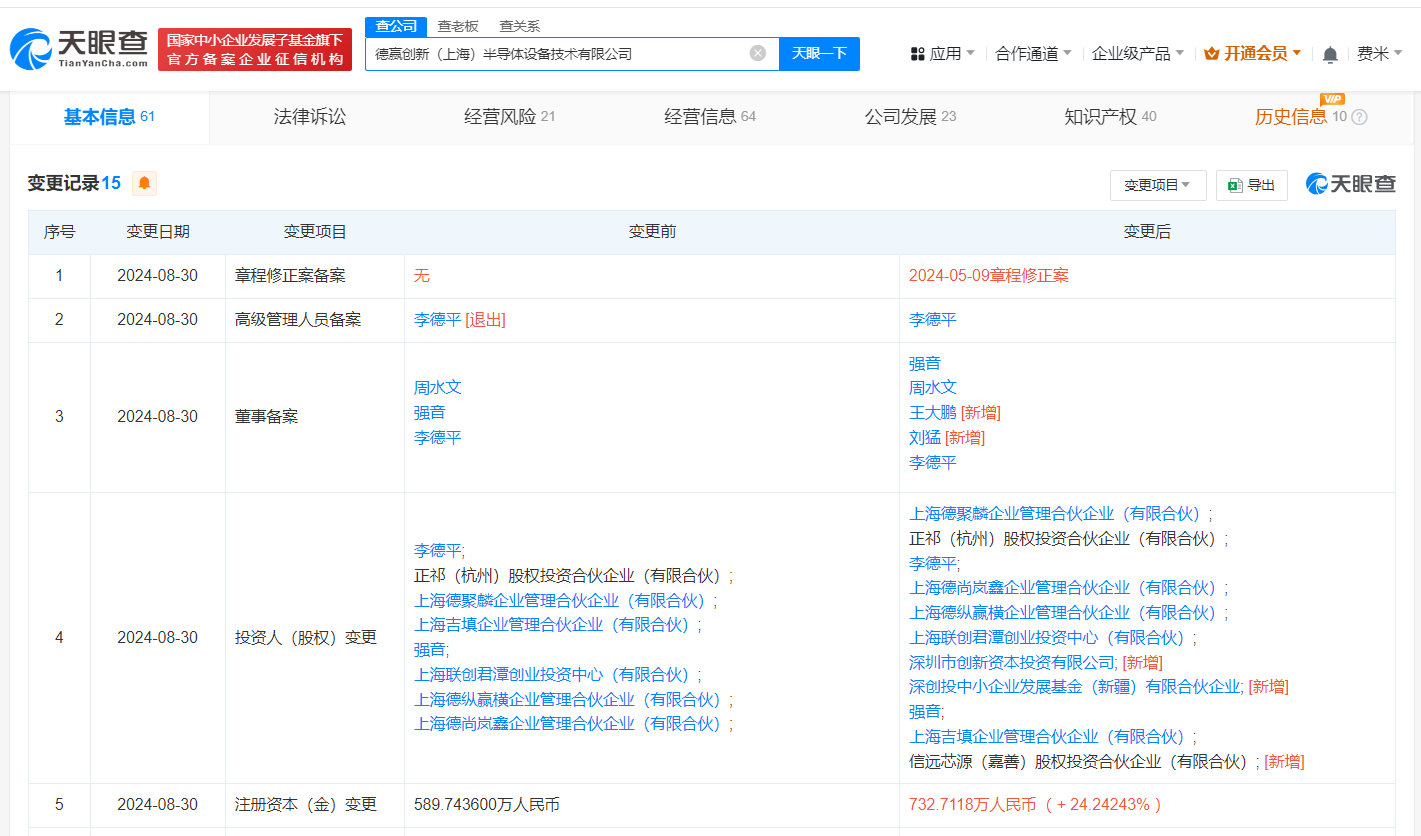1421x836 pixels.
Task: Open 上海德尚岚鑫企业管理合伙企业 in 变更前 column
Action: coord(572,723)
